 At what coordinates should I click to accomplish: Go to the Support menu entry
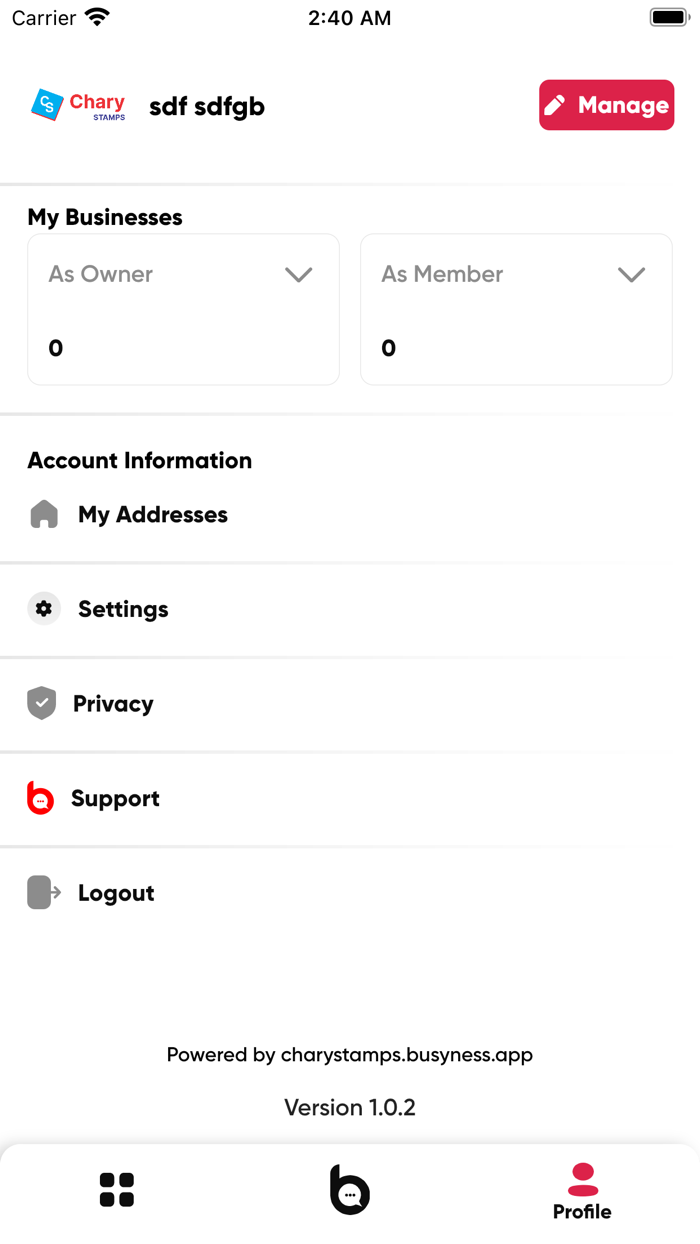[x=115, y=799]
